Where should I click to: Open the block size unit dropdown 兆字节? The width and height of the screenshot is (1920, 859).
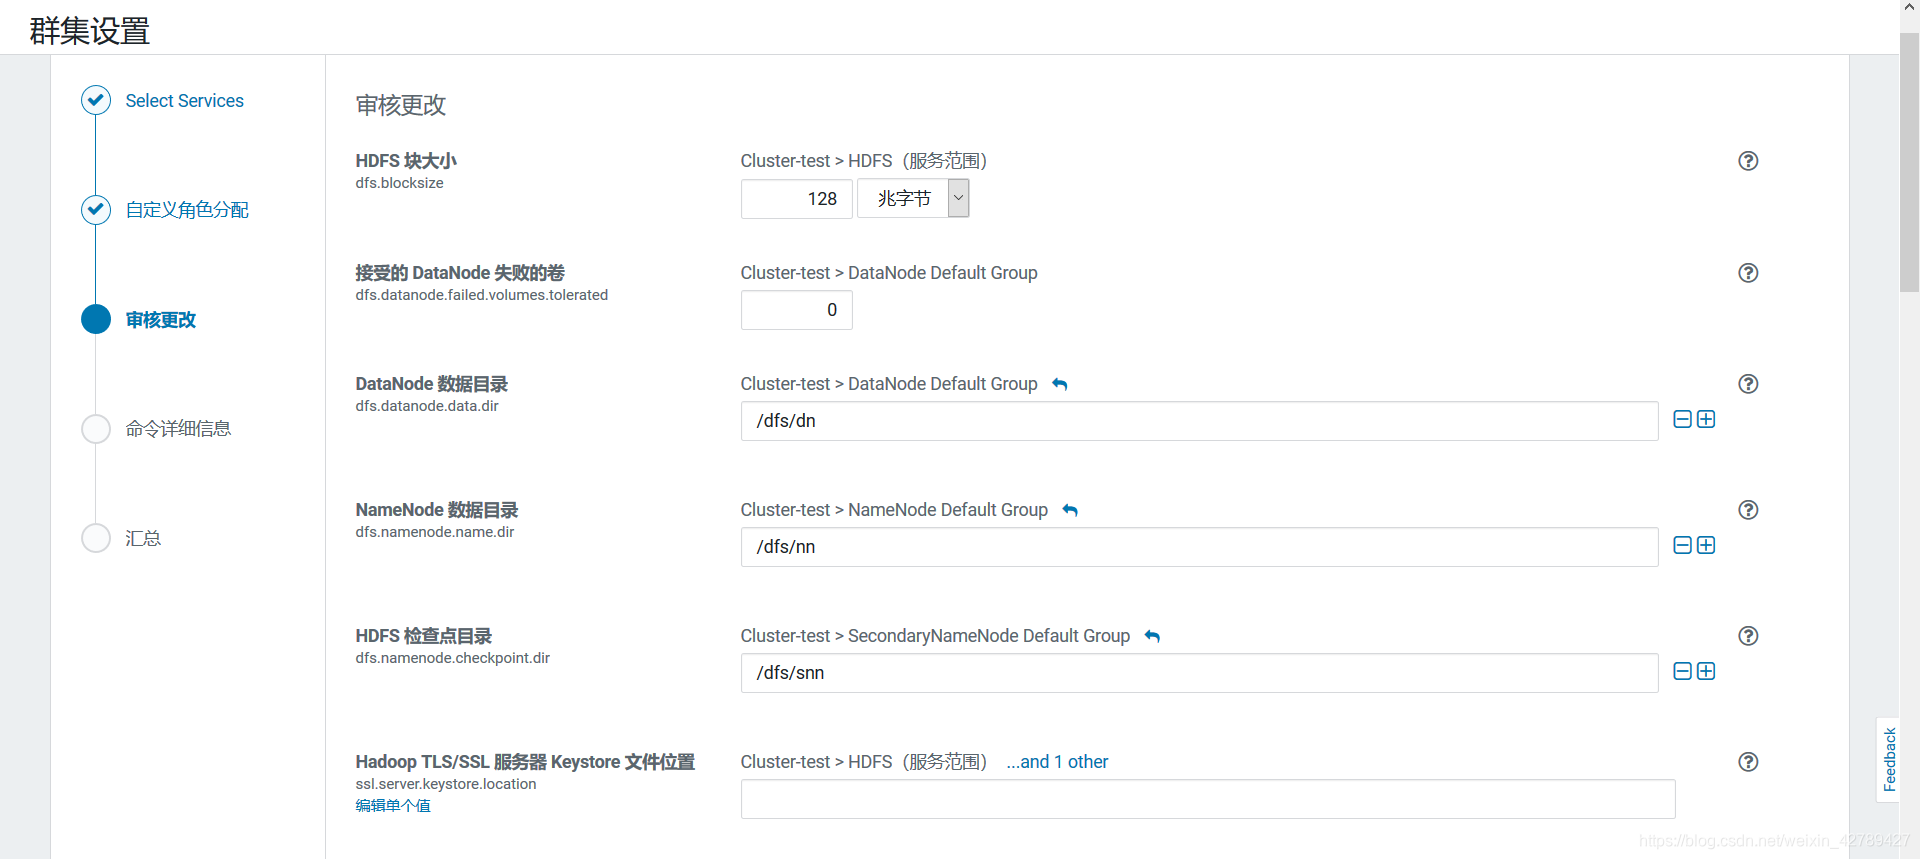point(913,198)
